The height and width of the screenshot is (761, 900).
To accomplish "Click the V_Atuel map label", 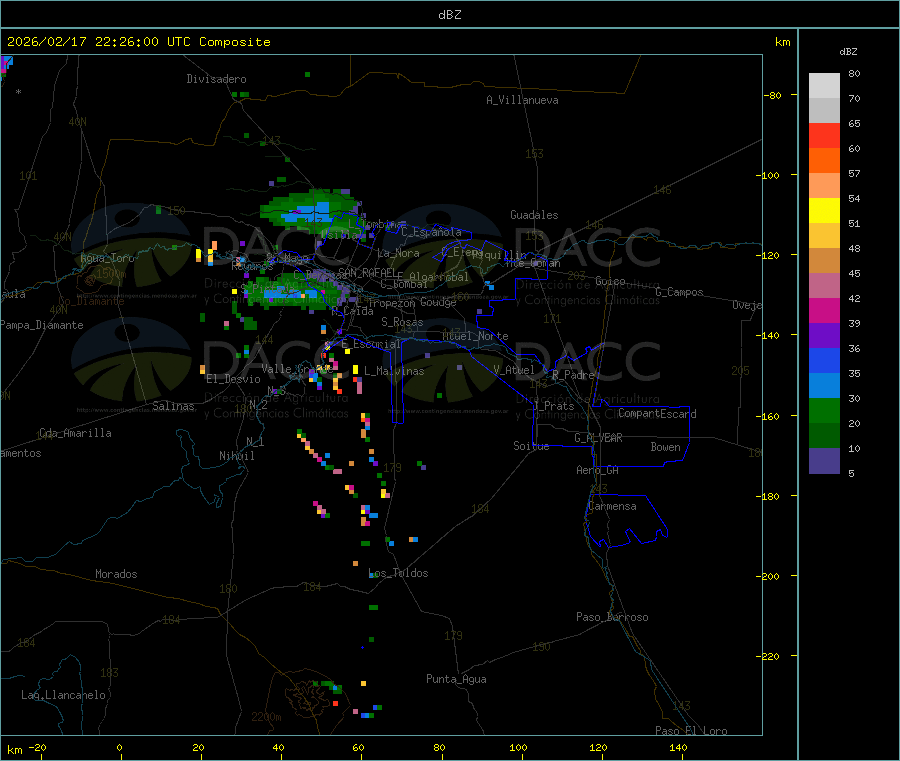I will [514, 370].
